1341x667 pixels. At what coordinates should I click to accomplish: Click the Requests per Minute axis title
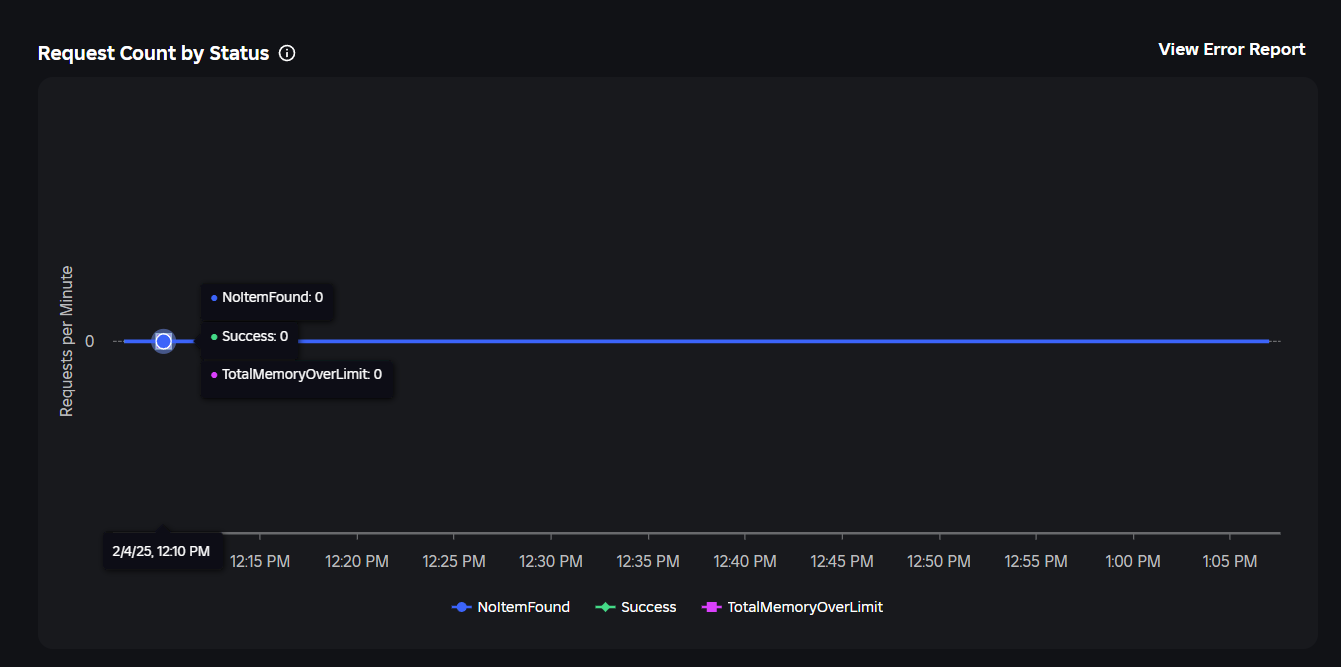tap(67, 341)
